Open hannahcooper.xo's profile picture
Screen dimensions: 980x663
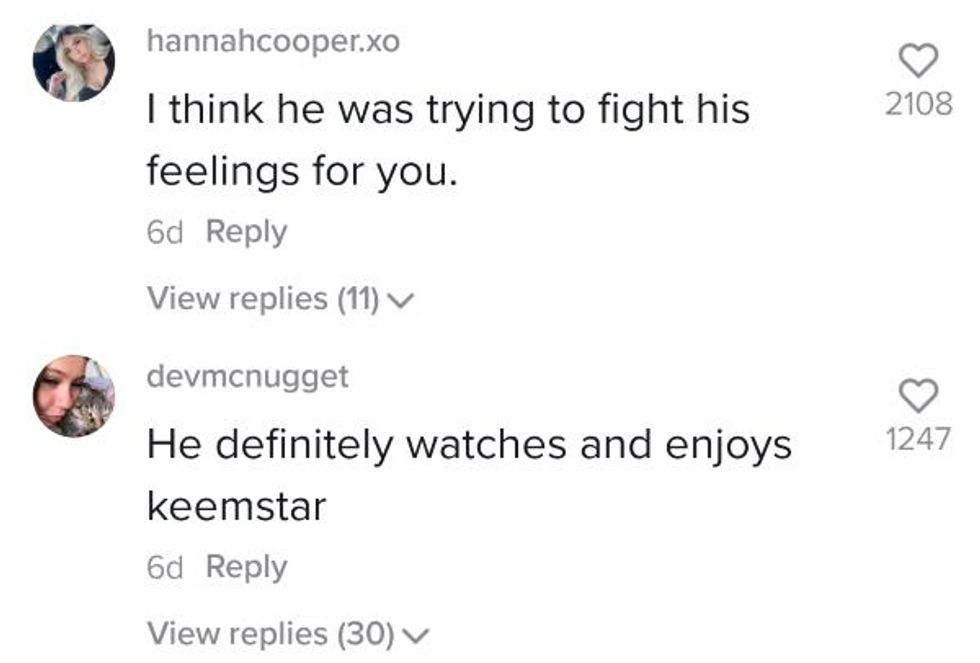73,64
